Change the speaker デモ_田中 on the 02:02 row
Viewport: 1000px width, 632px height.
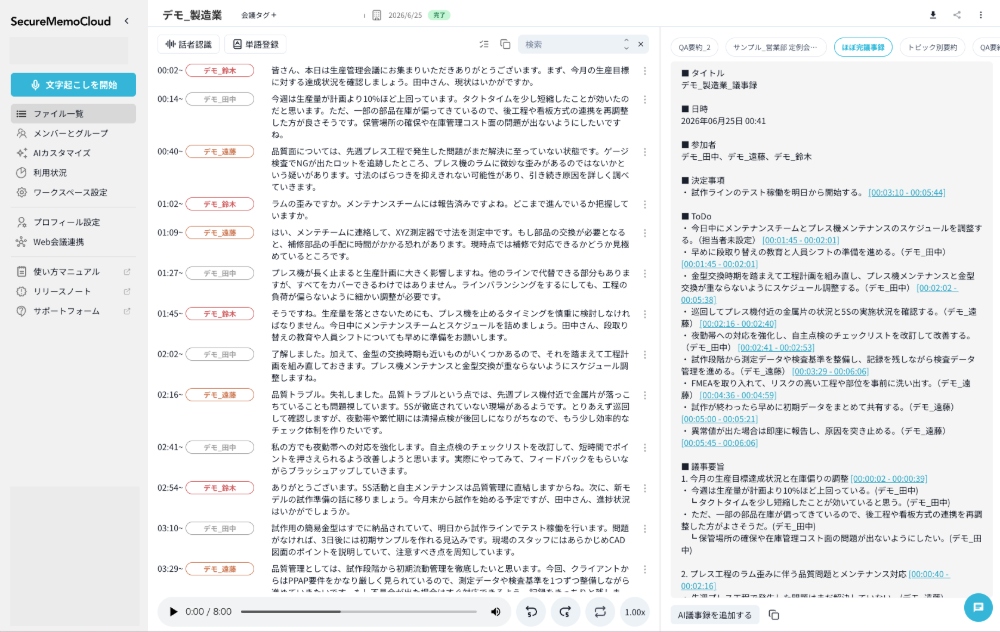pos(219,354)
